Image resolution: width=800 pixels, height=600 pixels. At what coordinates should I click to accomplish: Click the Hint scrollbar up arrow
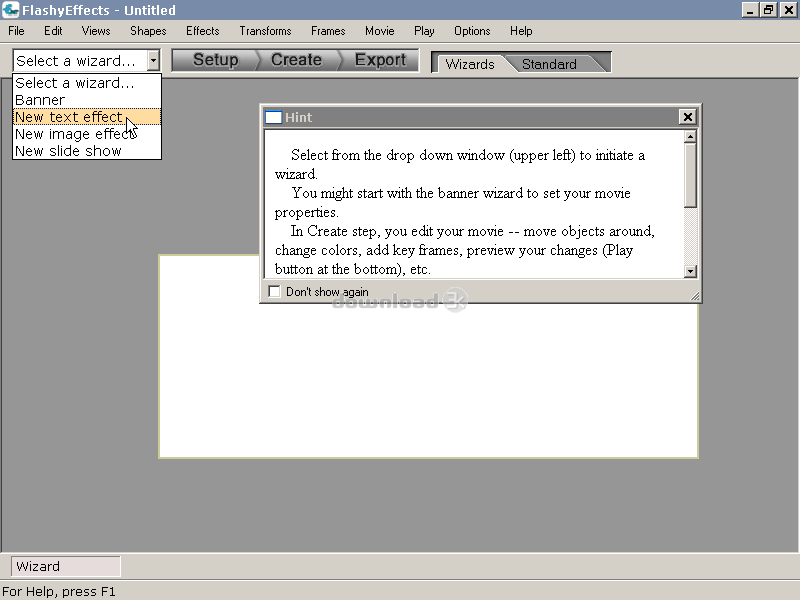coord(690,137)
